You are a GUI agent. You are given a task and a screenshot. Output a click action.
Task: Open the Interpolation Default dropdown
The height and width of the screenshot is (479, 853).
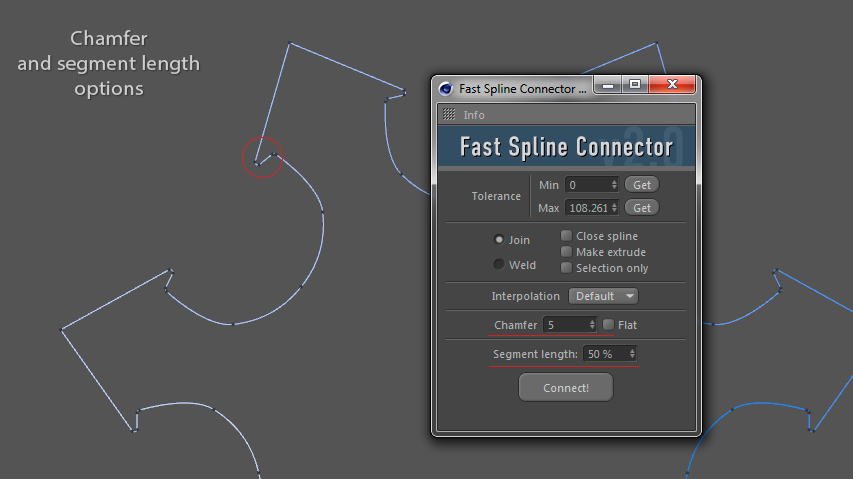[x=603, y=296]
